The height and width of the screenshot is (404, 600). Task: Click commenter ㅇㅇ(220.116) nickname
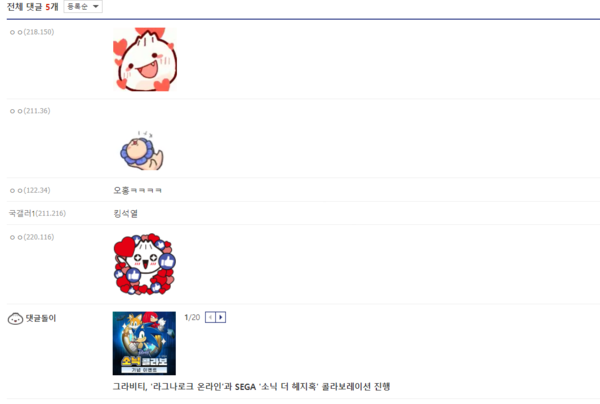tap(32, 237)
